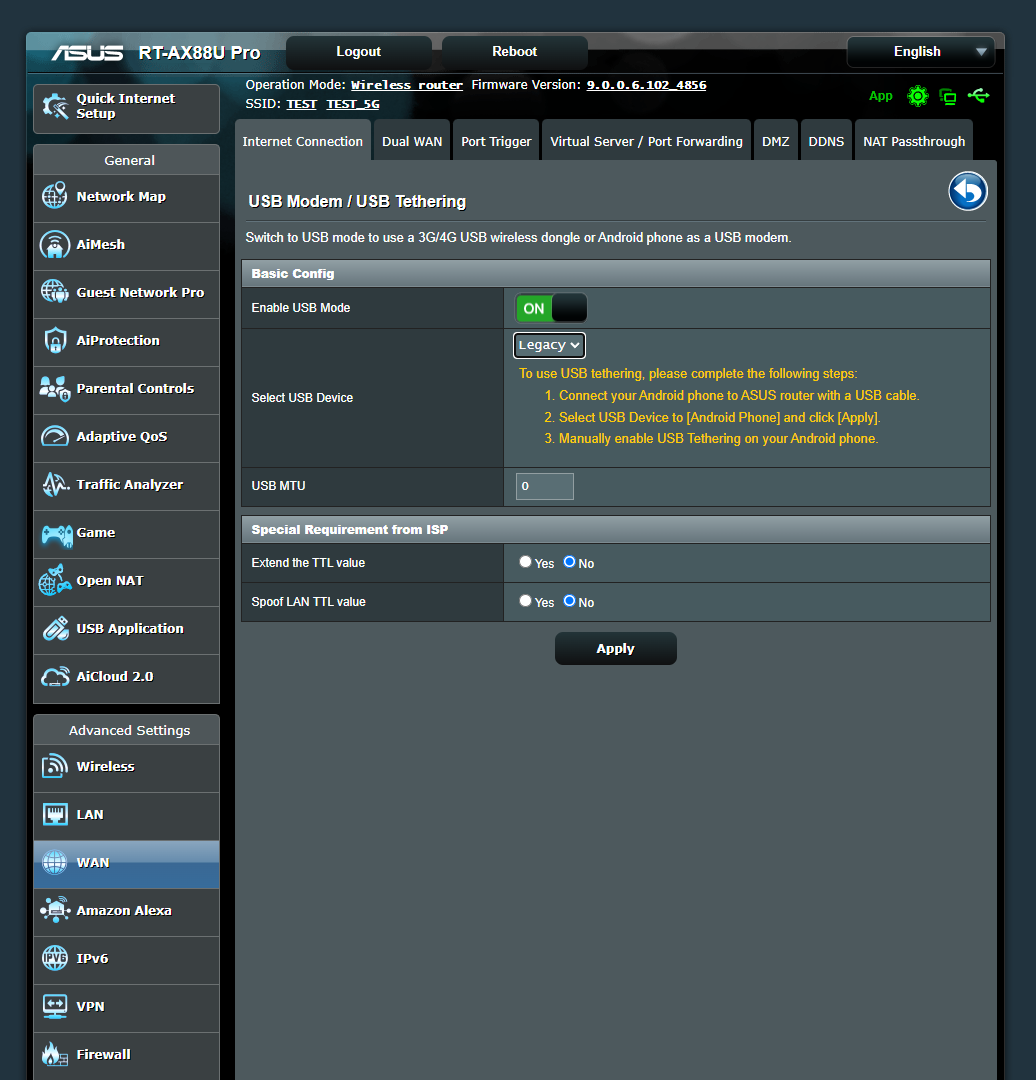Screen dimensions: 1036x1080
Task: Open the Wireless settings icon
Action: coord(54,766)
